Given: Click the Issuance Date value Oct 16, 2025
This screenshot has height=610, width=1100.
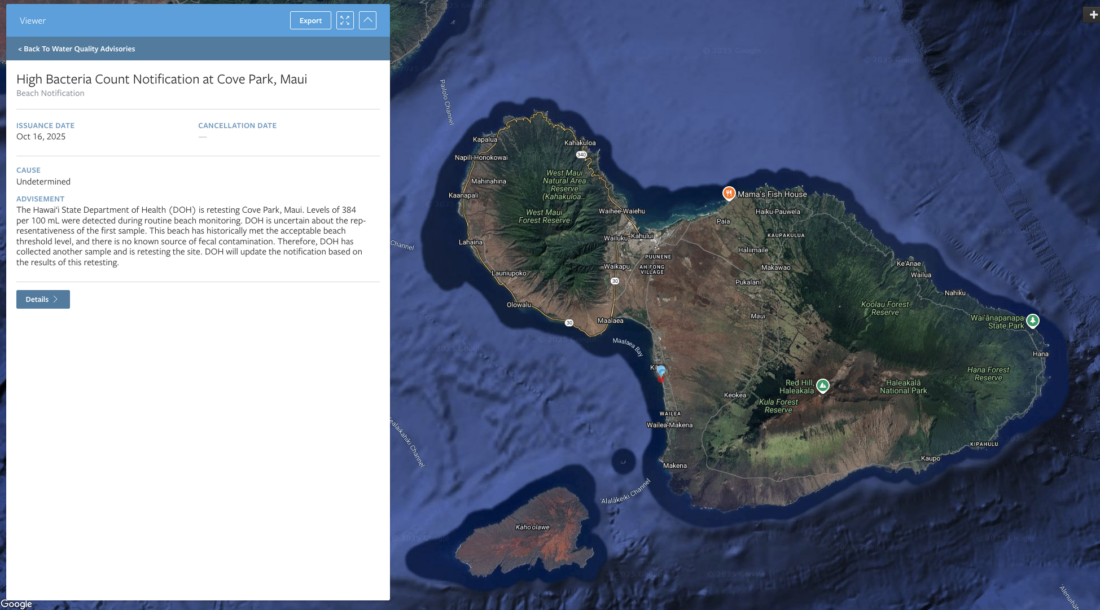Looking at the screenshot, I should [x=41, y=136].
